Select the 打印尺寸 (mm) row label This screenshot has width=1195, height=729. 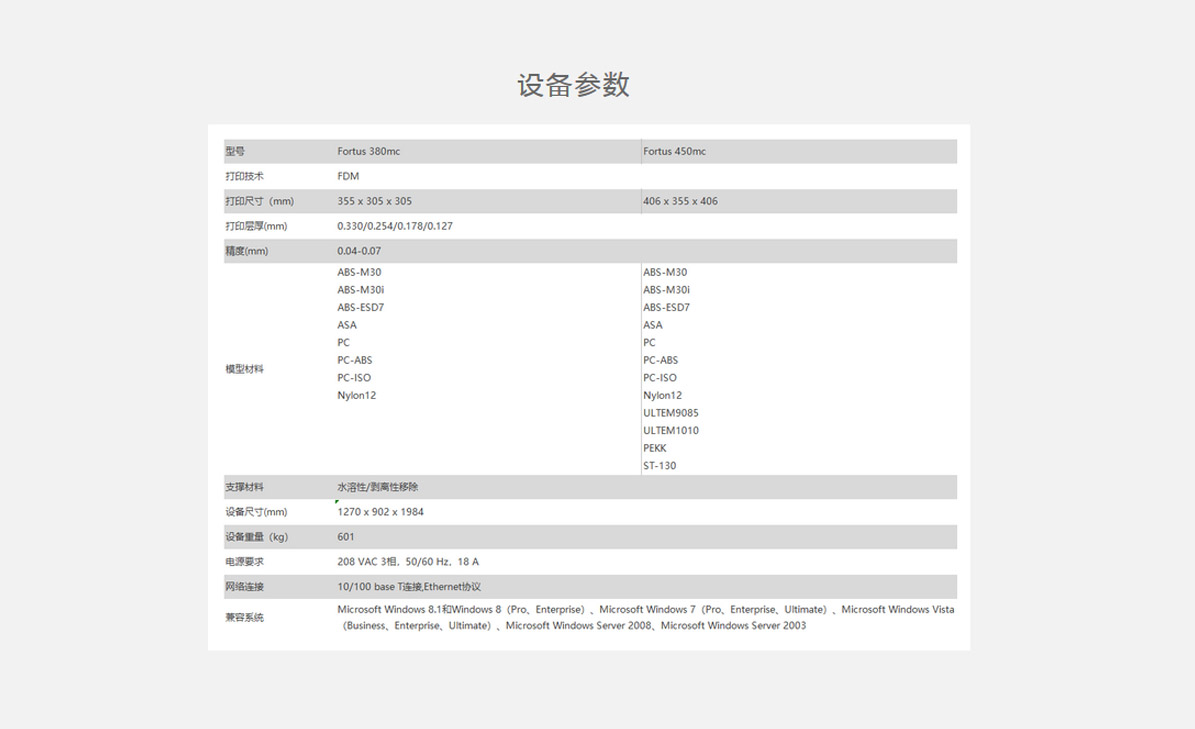259,201
